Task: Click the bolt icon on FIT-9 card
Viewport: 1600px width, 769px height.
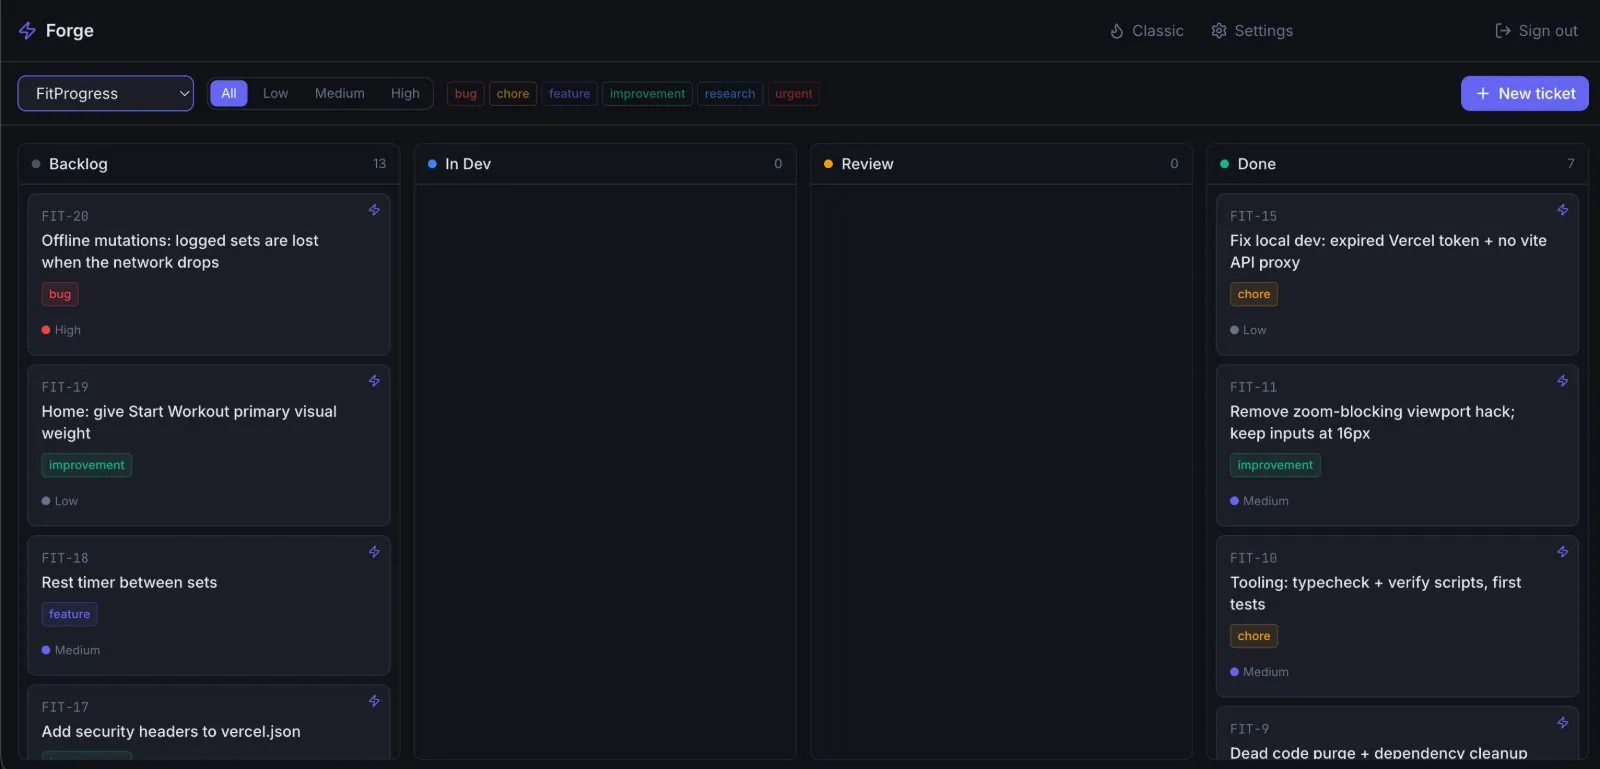Action: click(1562, 723)
